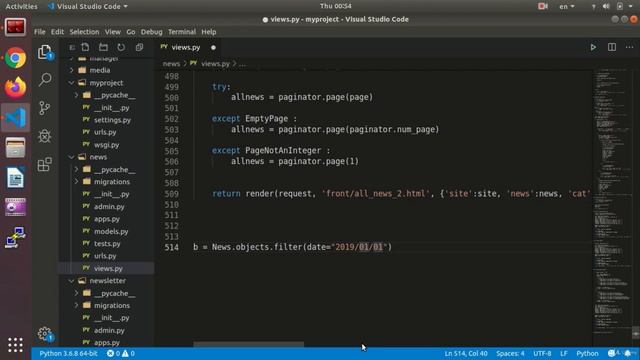Open the Edit menu
Screen dimensions: 640x360
click(x=57, y=32)
